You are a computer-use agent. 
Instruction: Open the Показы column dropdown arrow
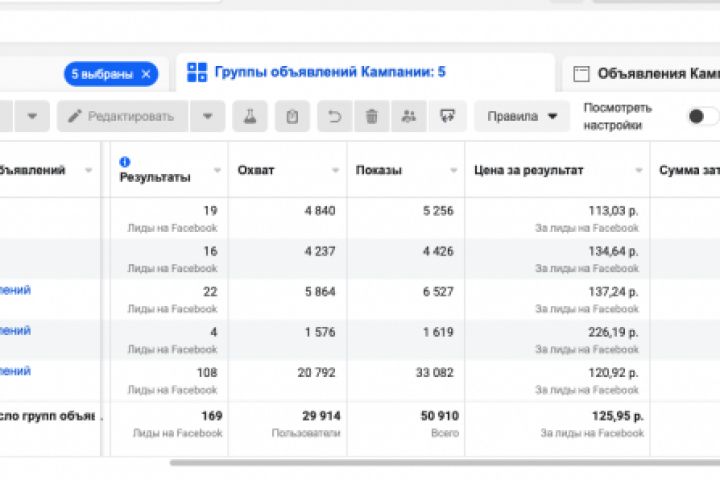[x=453, y=171]
